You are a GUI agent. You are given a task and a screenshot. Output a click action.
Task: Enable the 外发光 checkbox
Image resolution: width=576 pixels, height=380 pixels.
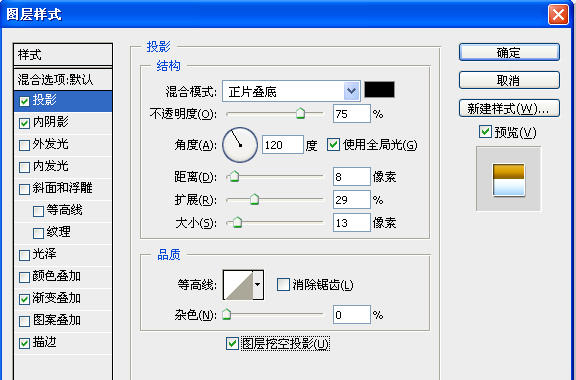pos(24,145)
